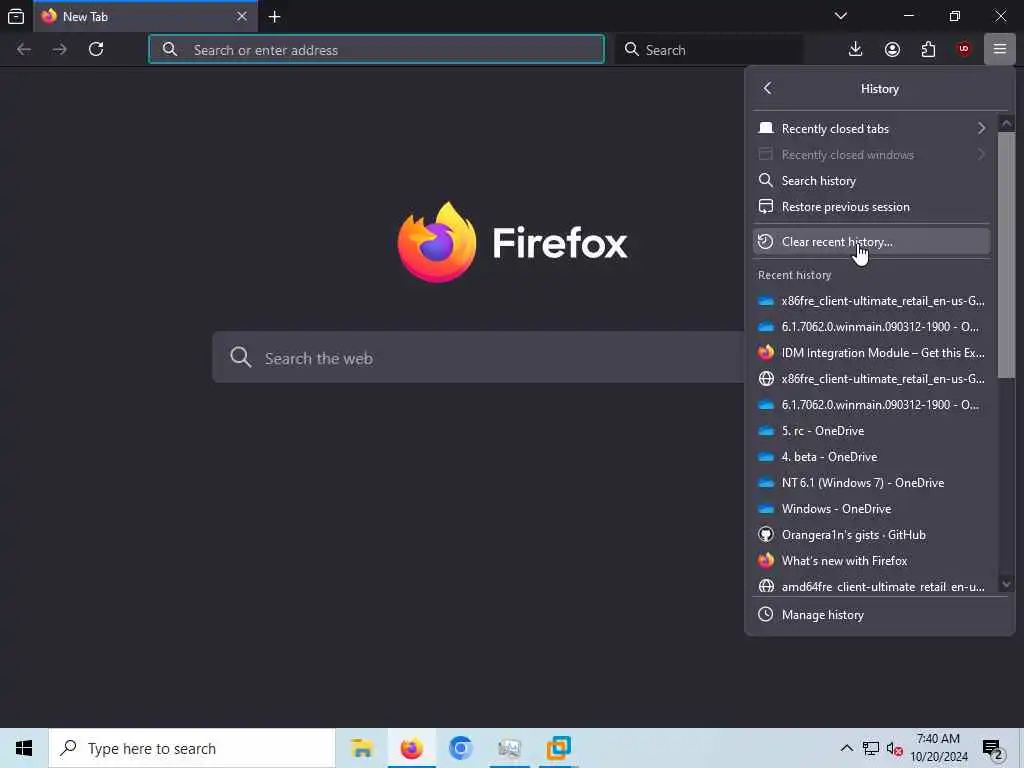Open Recently closed tabs submenu
1024x768 pixels.
coord(871,129)
